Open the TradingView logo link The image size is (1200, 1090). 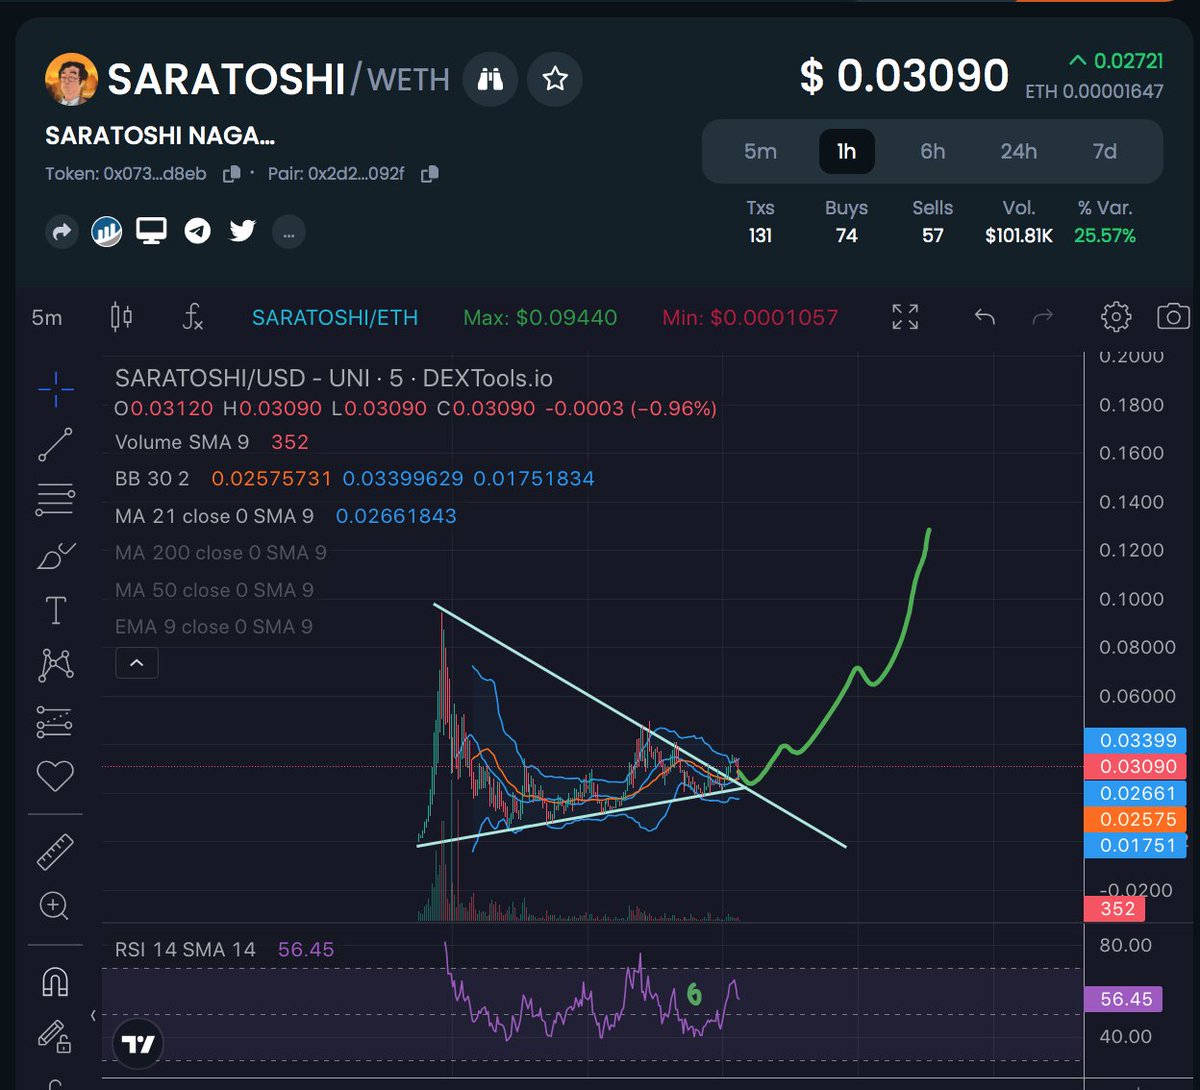point(138,1044)
